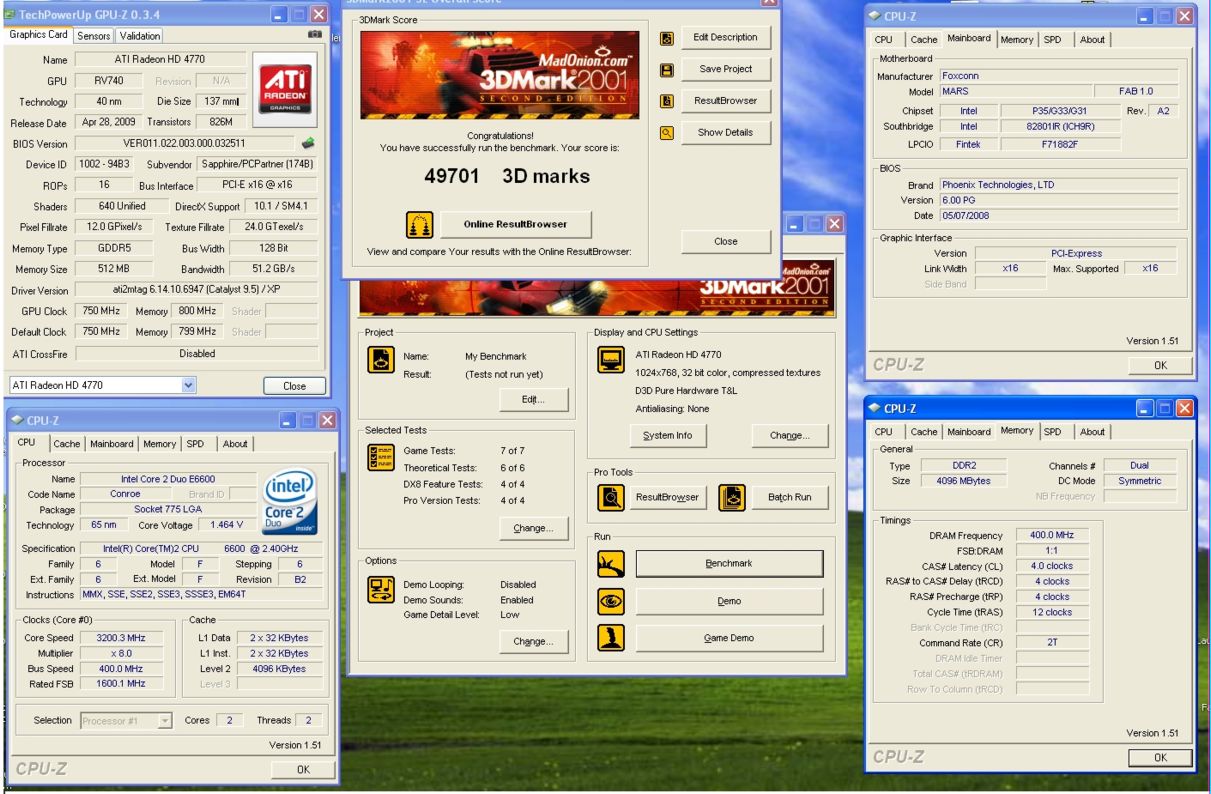
Task: Click the Close button in GPU-Z
Action: click(x=295, y=385)
